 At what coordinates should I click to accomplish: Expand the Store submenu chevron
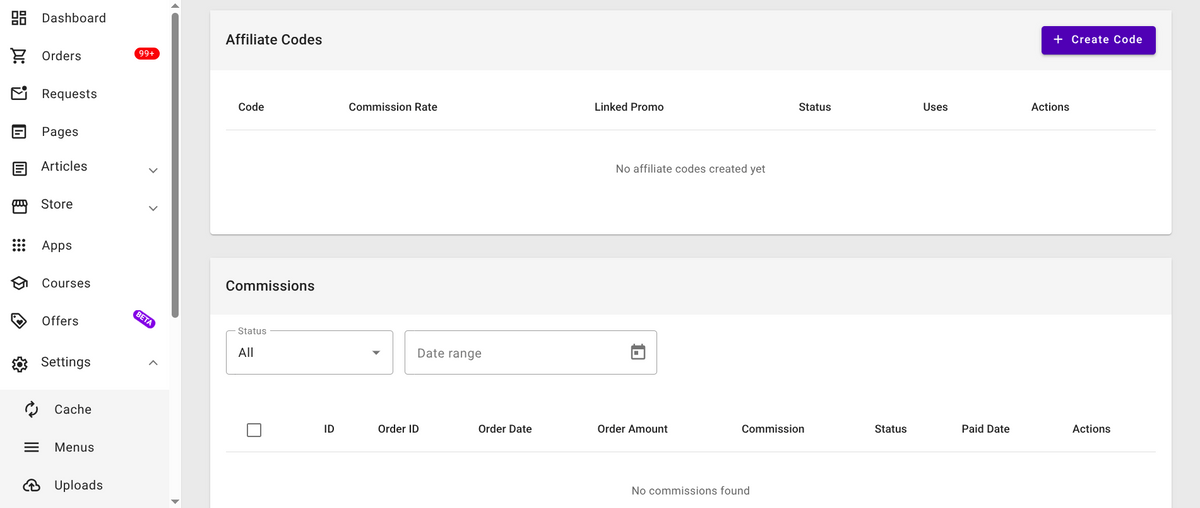tap(153, 209)
